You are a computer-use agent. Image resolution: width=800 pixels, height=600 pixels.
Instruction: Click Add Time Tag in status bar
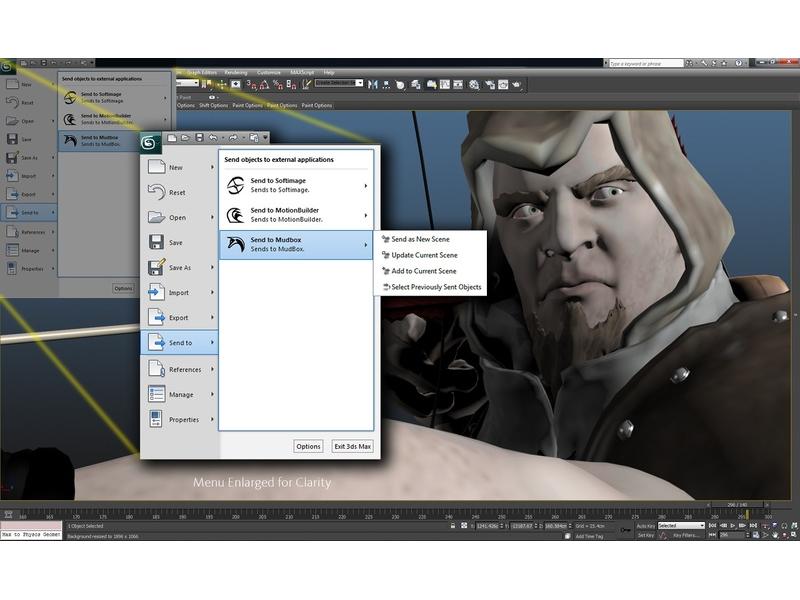pyautogui.click(x=589, y=536)
